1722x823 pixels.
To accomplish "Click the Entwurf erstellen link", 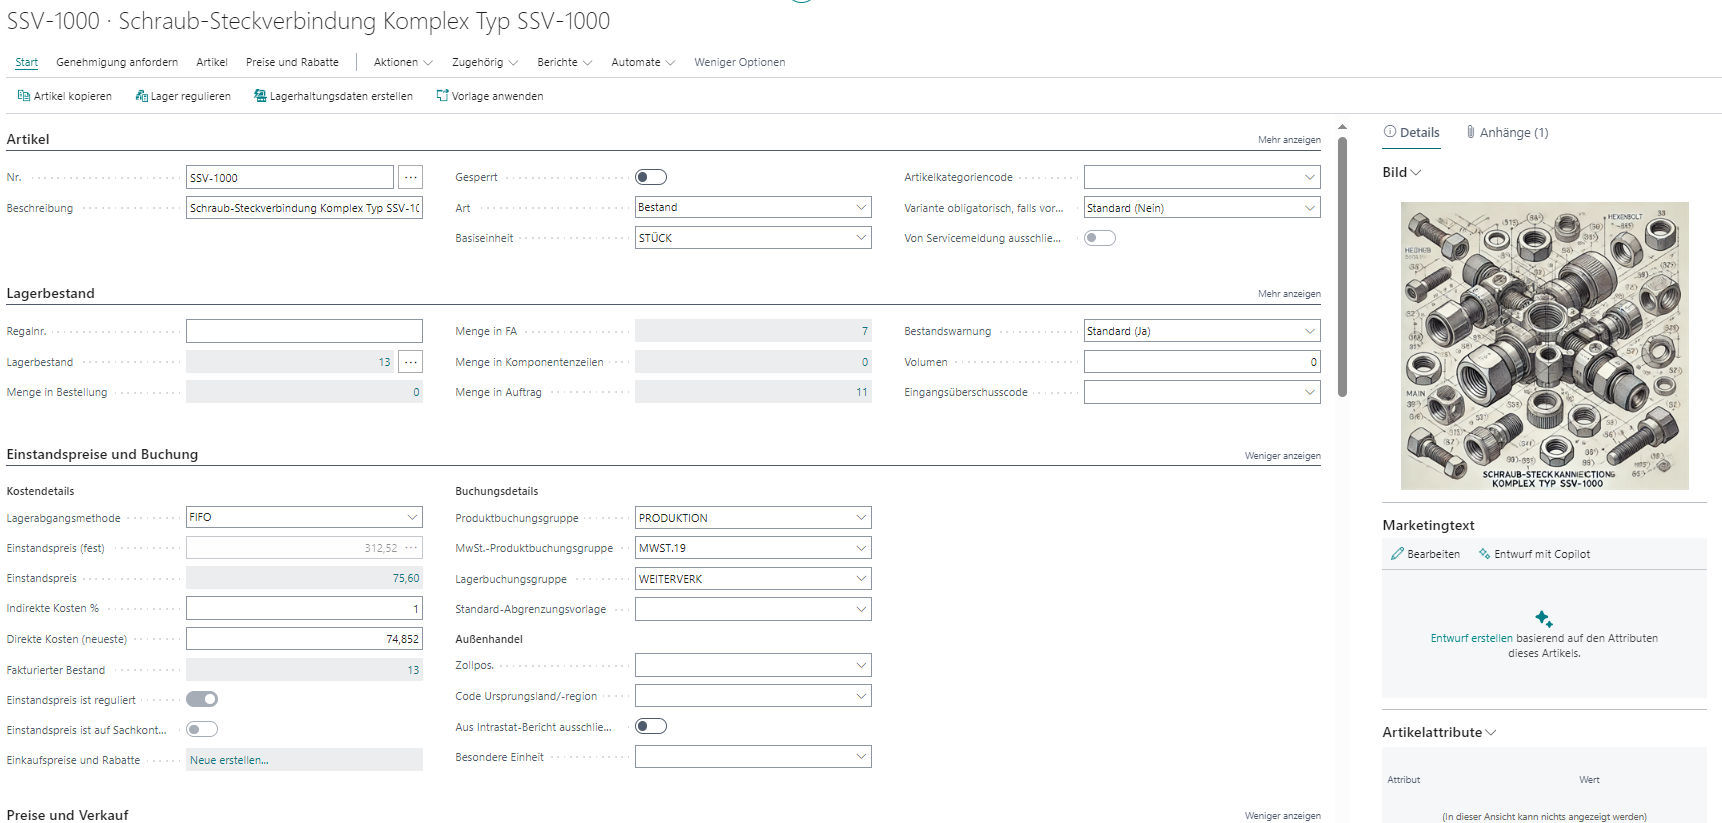I will click(x=1471, y=638).
